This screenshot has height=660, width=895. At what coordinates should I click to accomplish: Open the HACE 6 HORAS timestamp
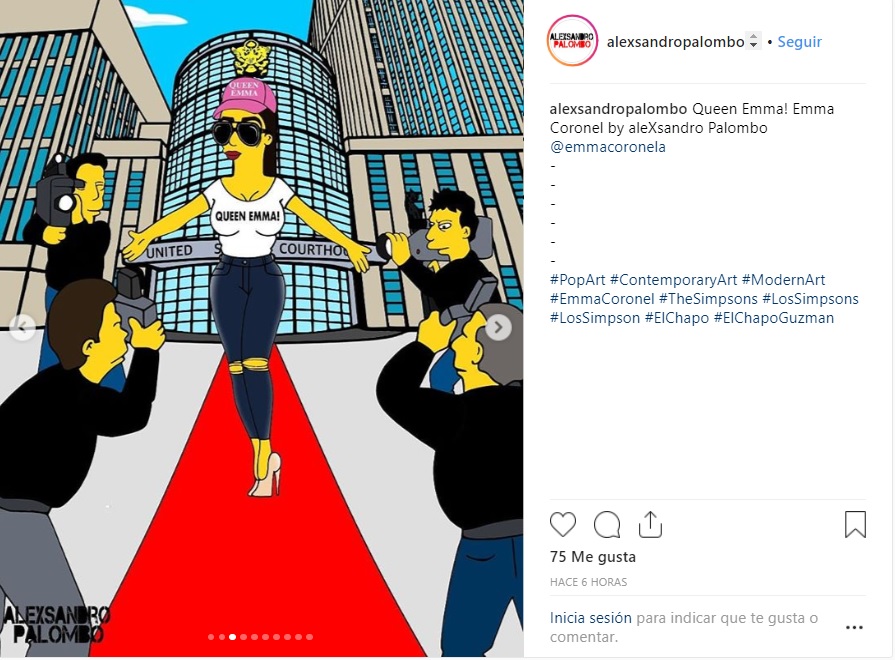tap(588, 582)
